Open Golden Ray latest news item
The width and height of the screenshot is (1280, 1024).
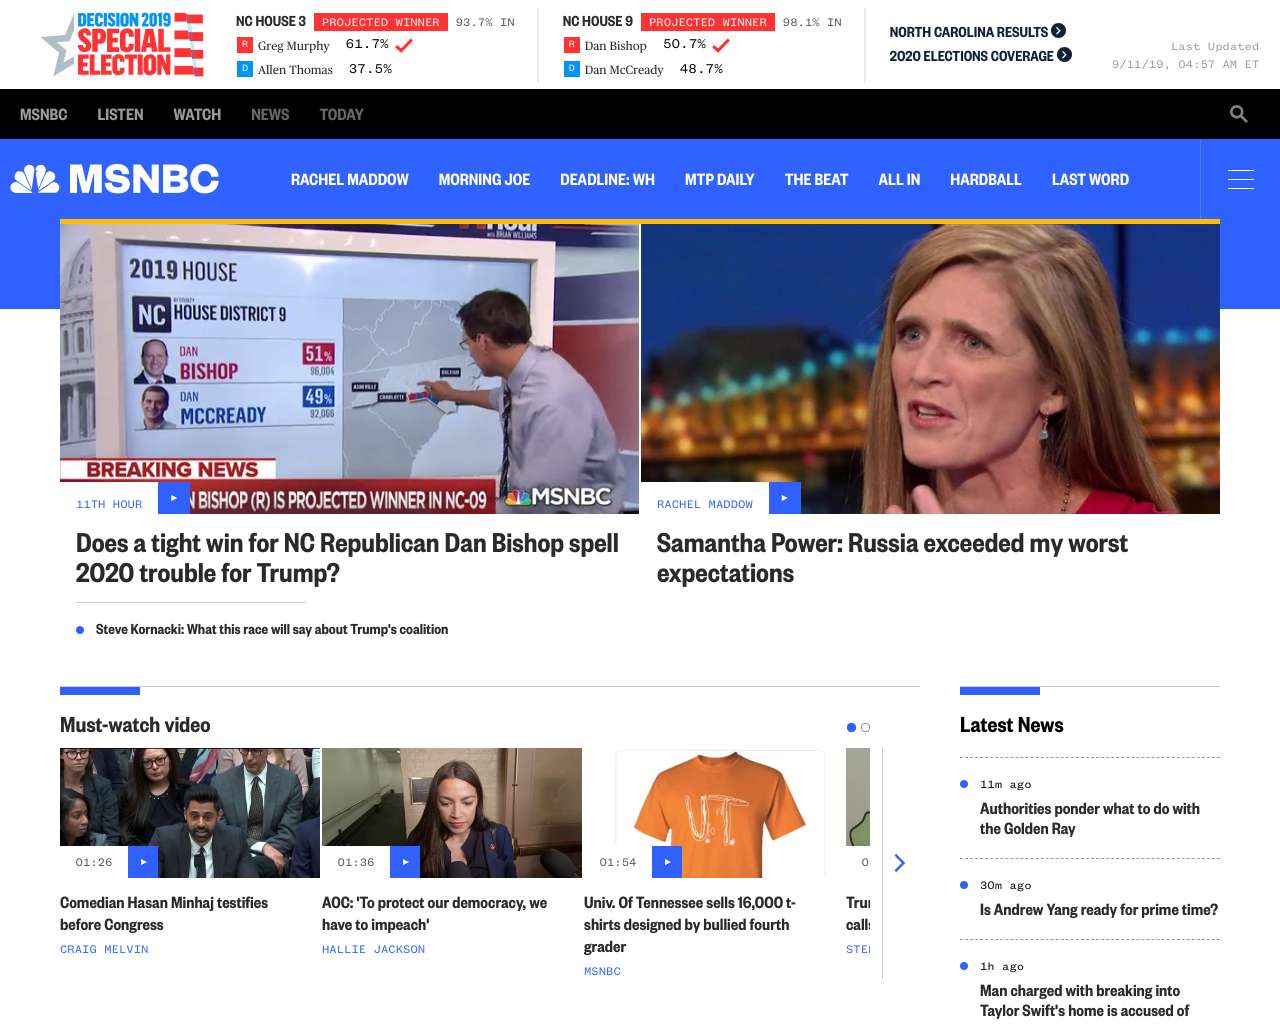[x=1090, y=818]
